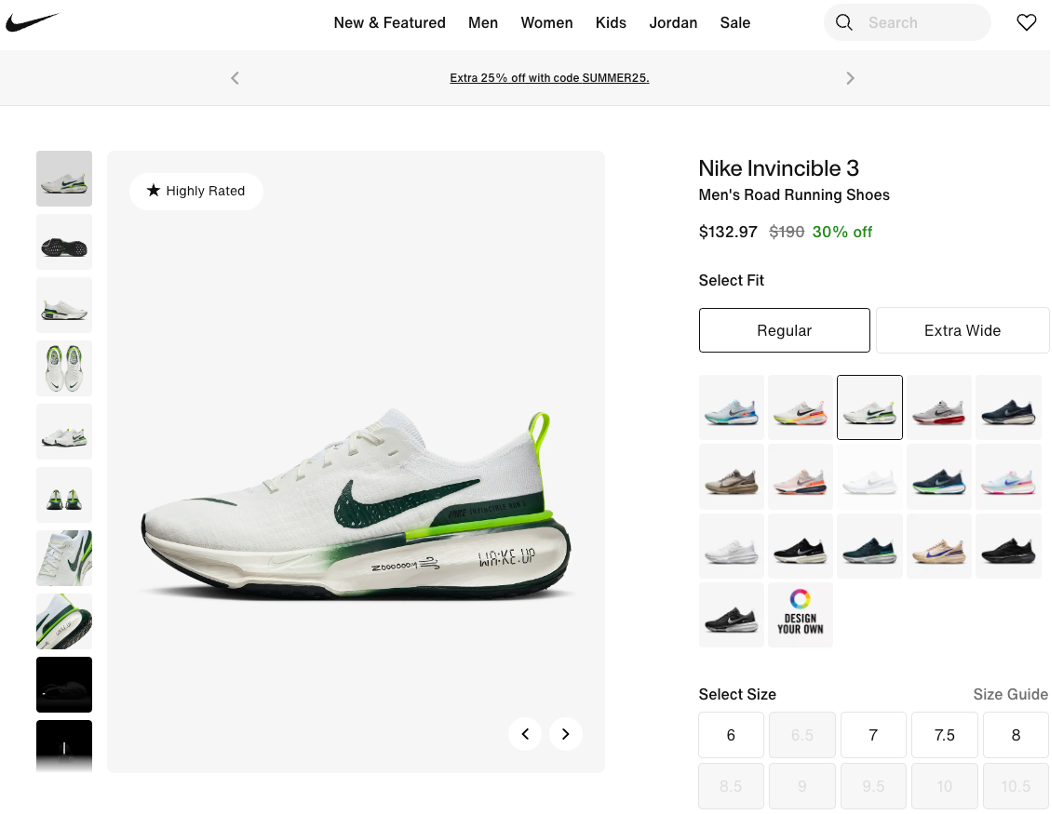1052x814 pixels.
Task: Open the SUMMER25 promo code link
Action: click(549, 78)
